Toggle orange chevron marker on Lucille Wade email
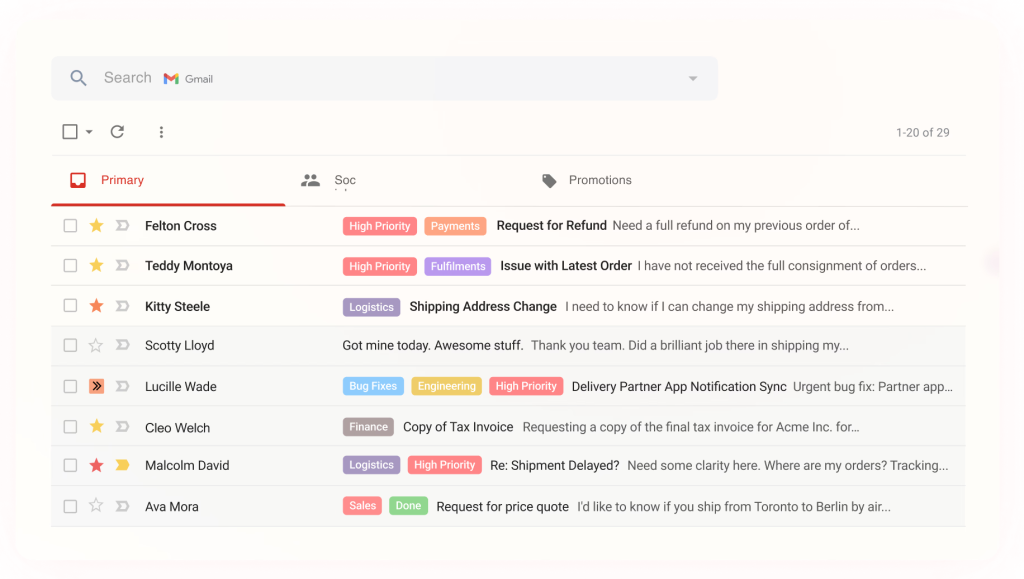This screenshot has width=1024, height=579. click(97, 386)
